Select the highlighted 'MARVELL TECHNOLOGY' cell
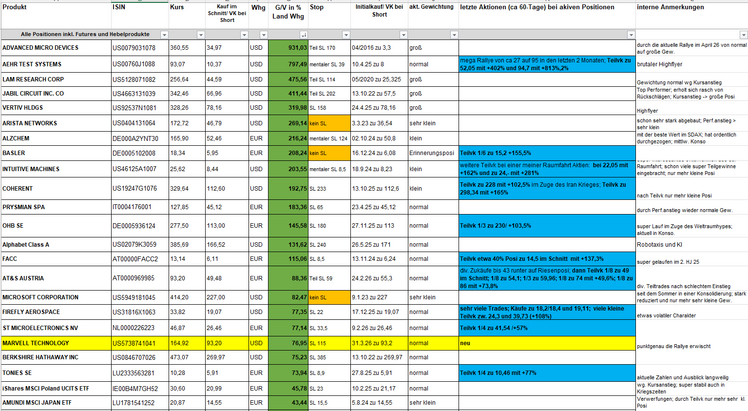Image resolution: width=748 pixels, height=411 pixels. click(56, 343)
